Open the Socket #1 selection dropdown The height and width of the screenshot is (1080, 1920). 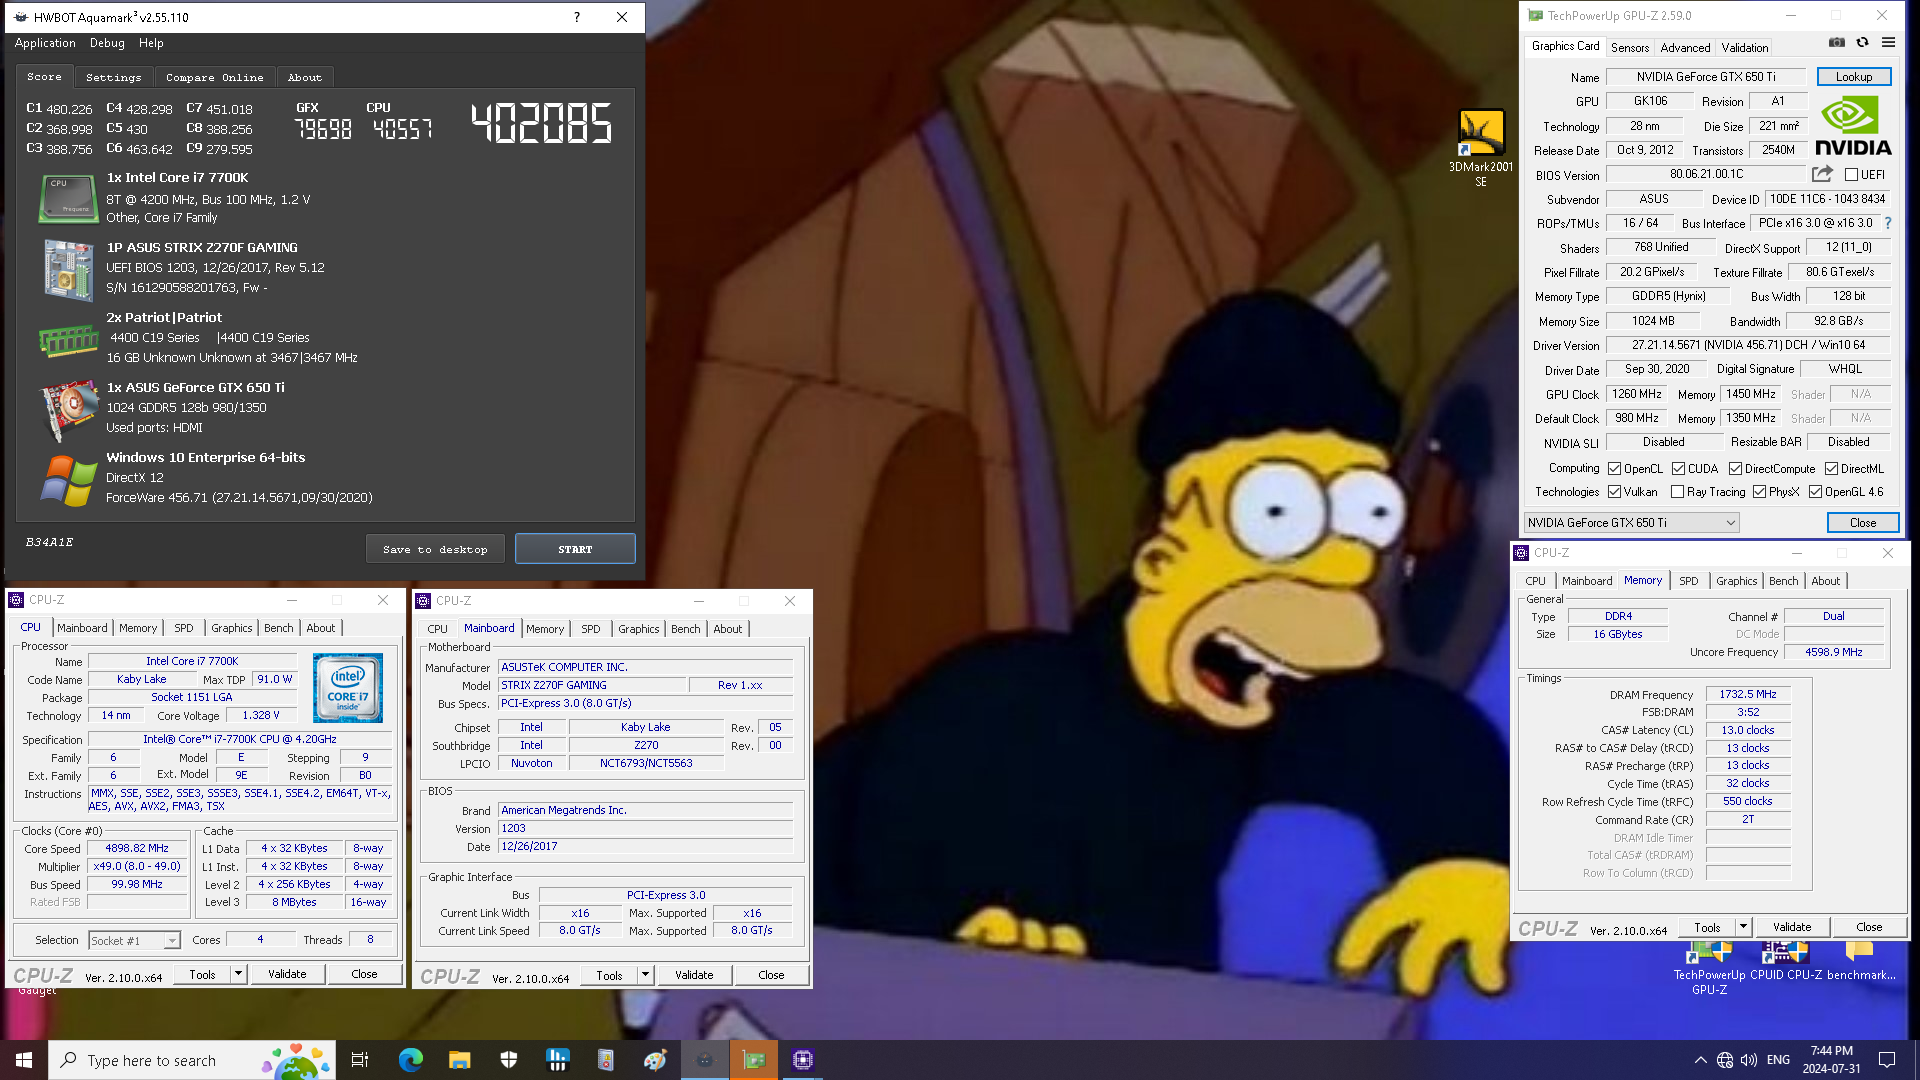(x=134, y=941)
